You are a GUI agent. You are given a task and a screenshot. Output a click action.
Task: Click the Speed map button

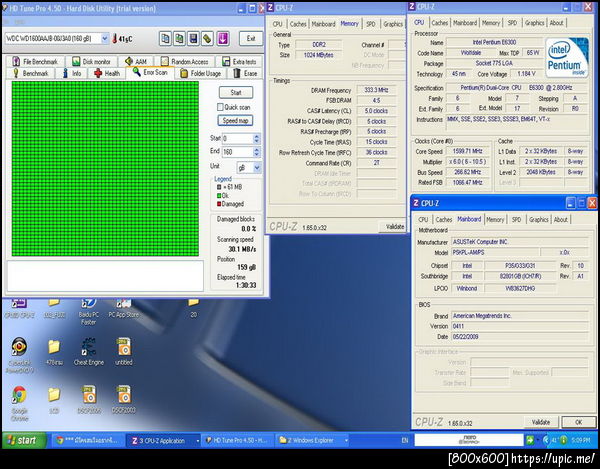(x=236, y=121)
